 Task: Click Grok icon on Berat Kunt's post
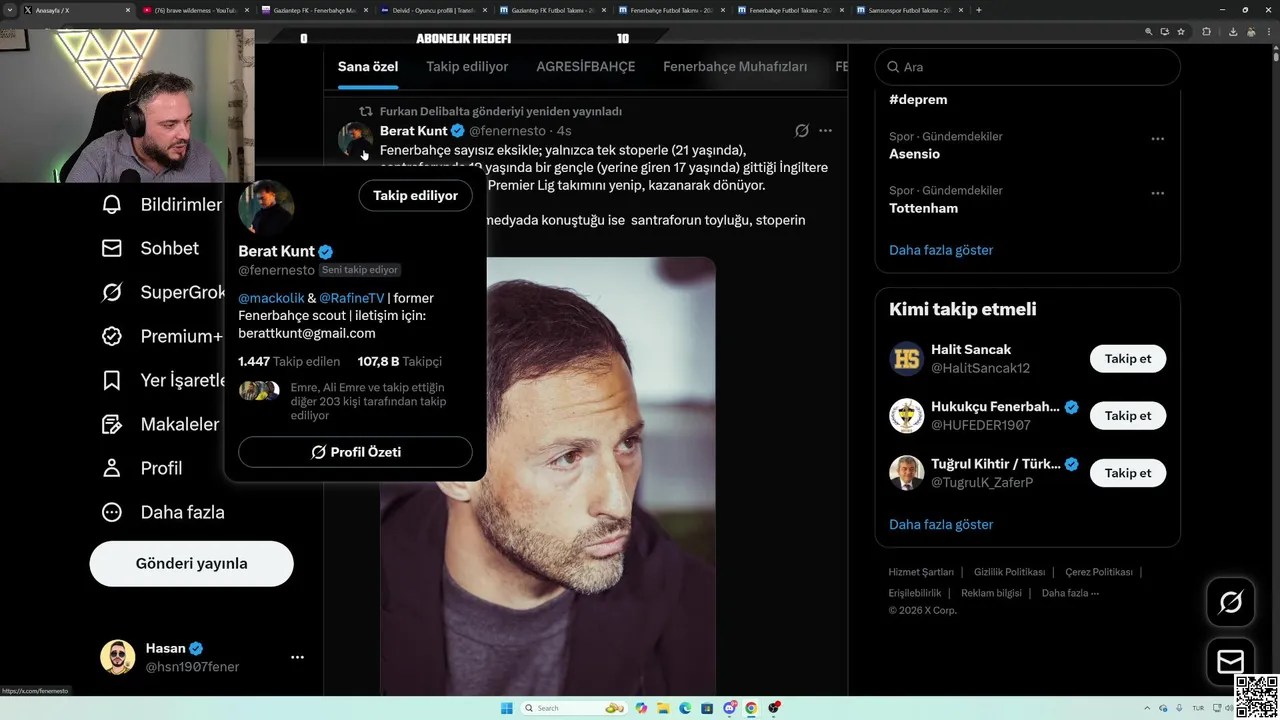801,131
